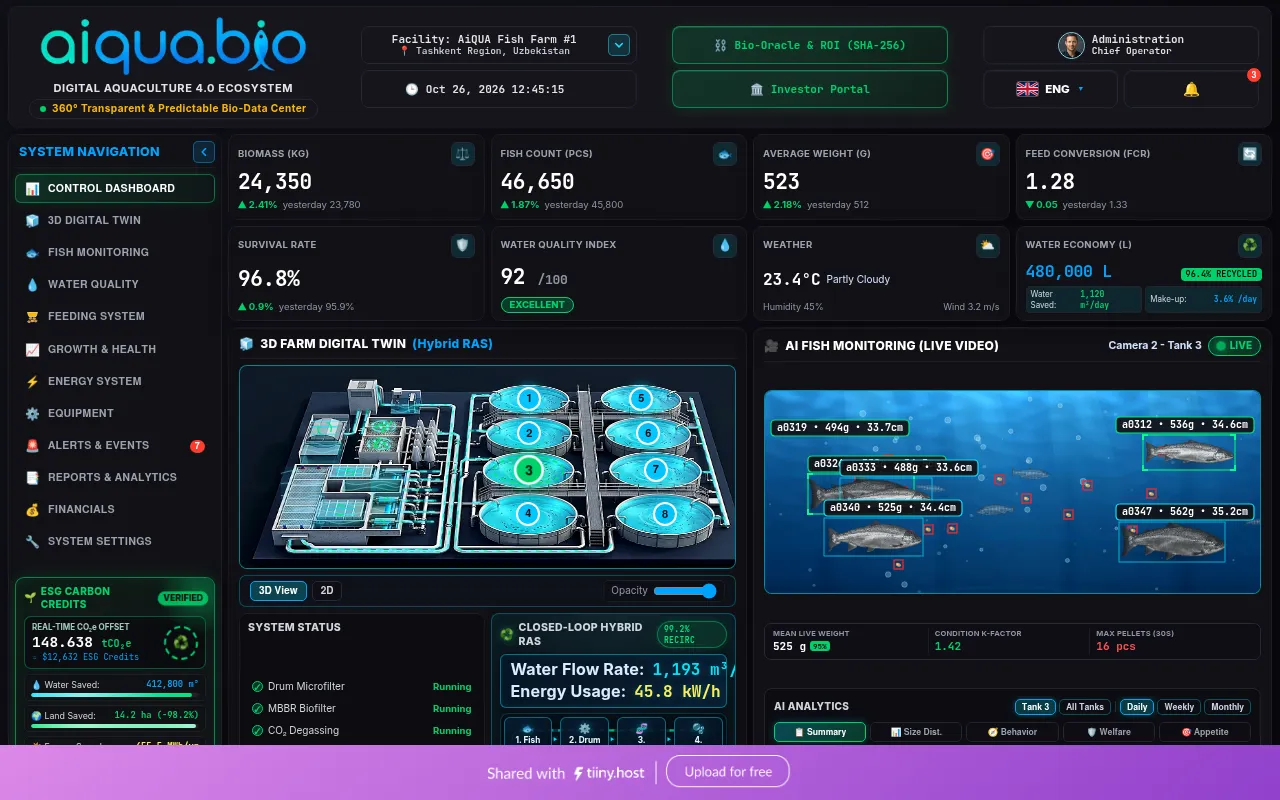Click the Opacity slider
1280x800 pixels.
coord(686,591)
